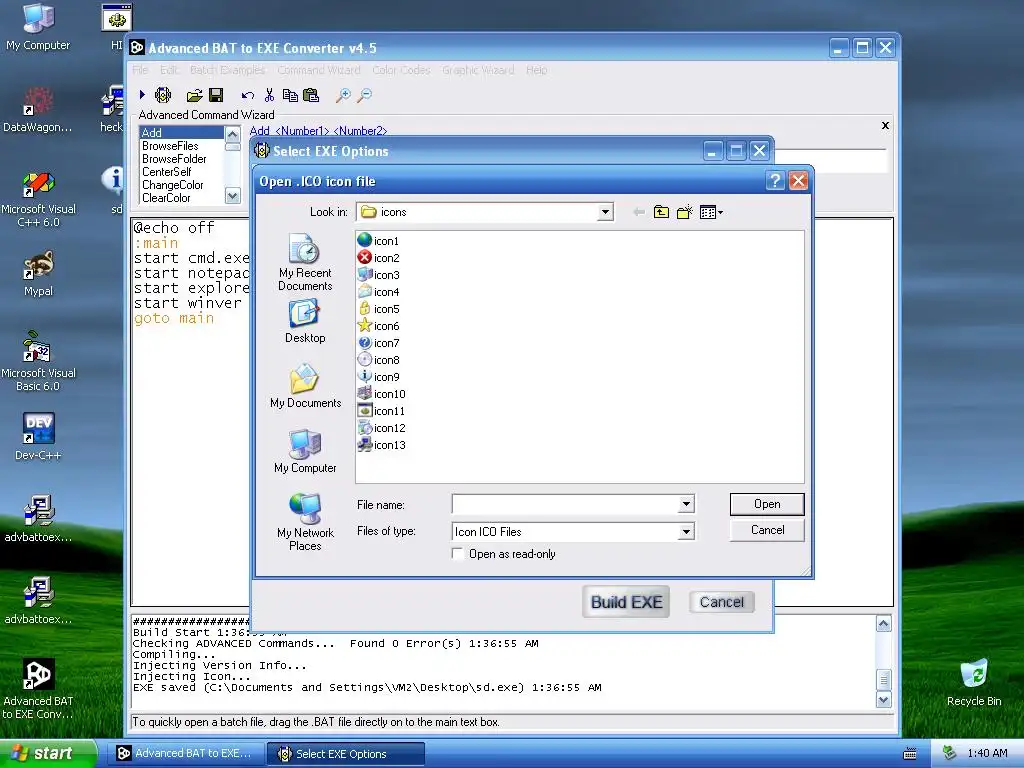Viewport: 1024px width, 768px height.
Task: Switch to Advanced BAT to EXE taskbar button
Action: (x=185, y=754)
